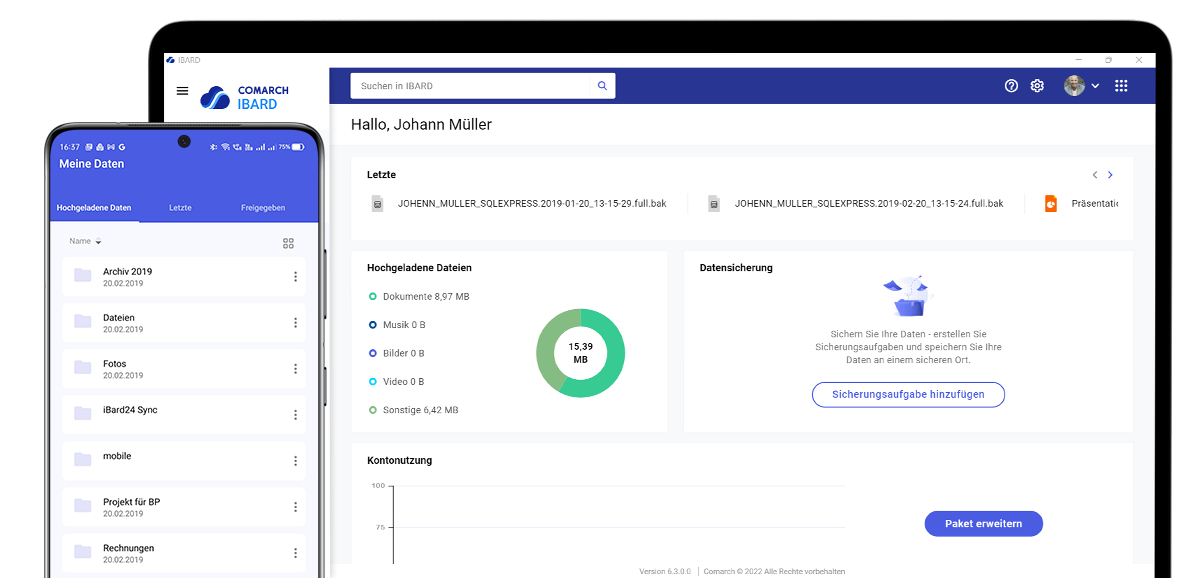
Task: Click the Musik legend marker
Action: 372,325
